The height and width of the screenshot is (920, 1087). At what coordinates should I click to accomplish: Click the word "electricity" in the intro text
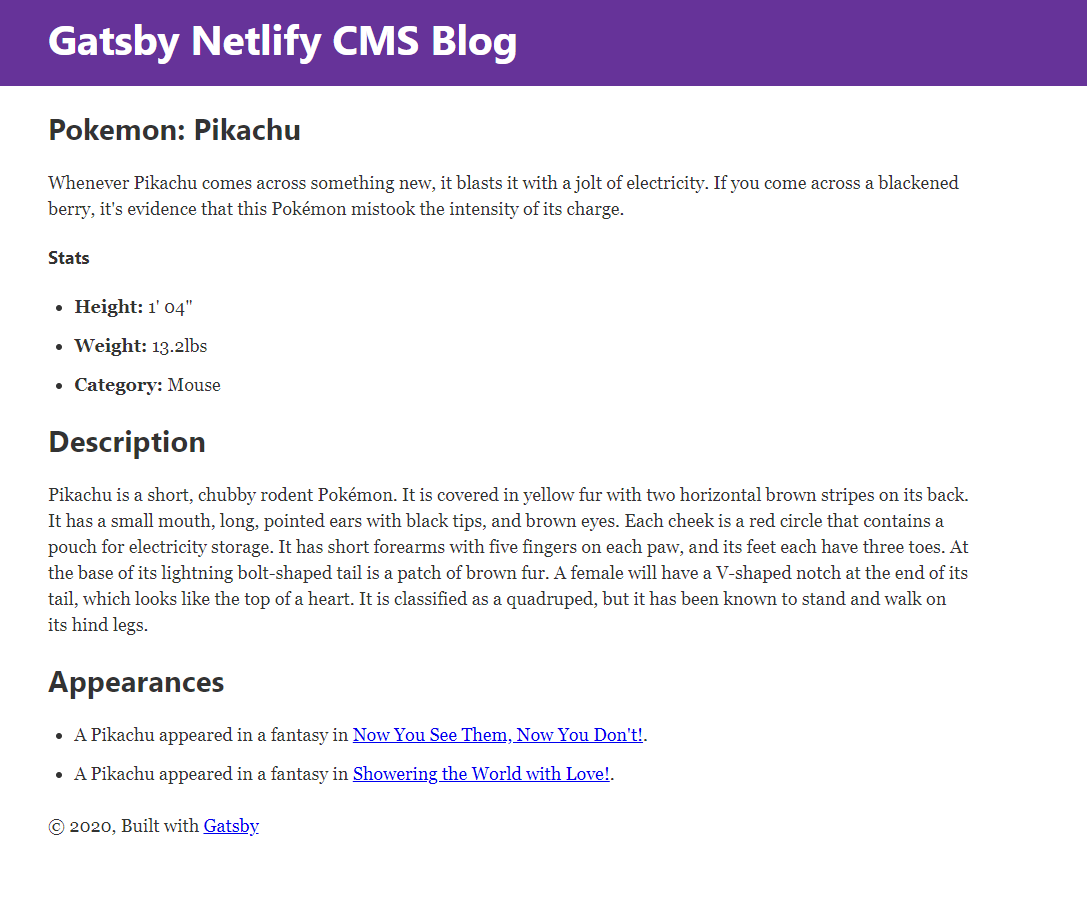click(x=644, y=182)
